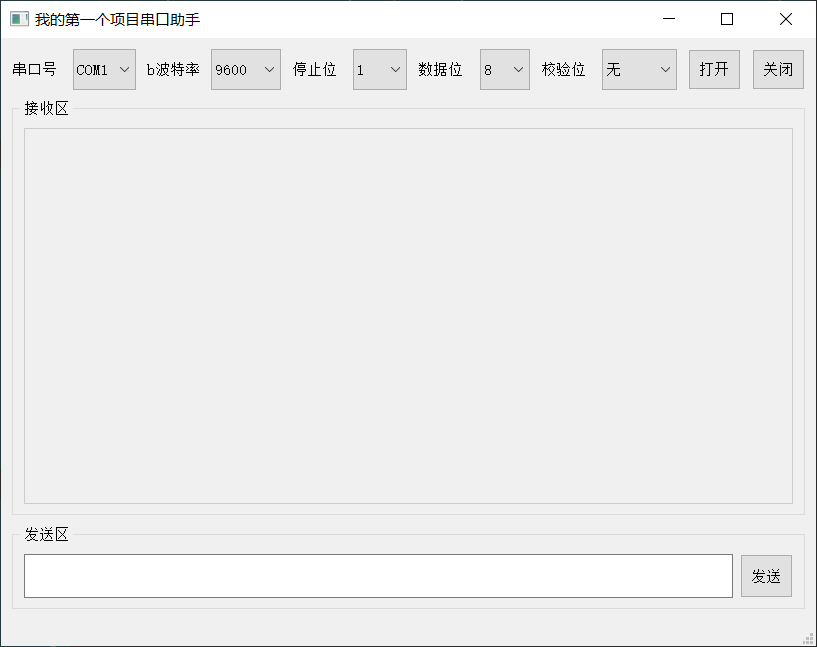Minimize the 串口助手 window

669,19
